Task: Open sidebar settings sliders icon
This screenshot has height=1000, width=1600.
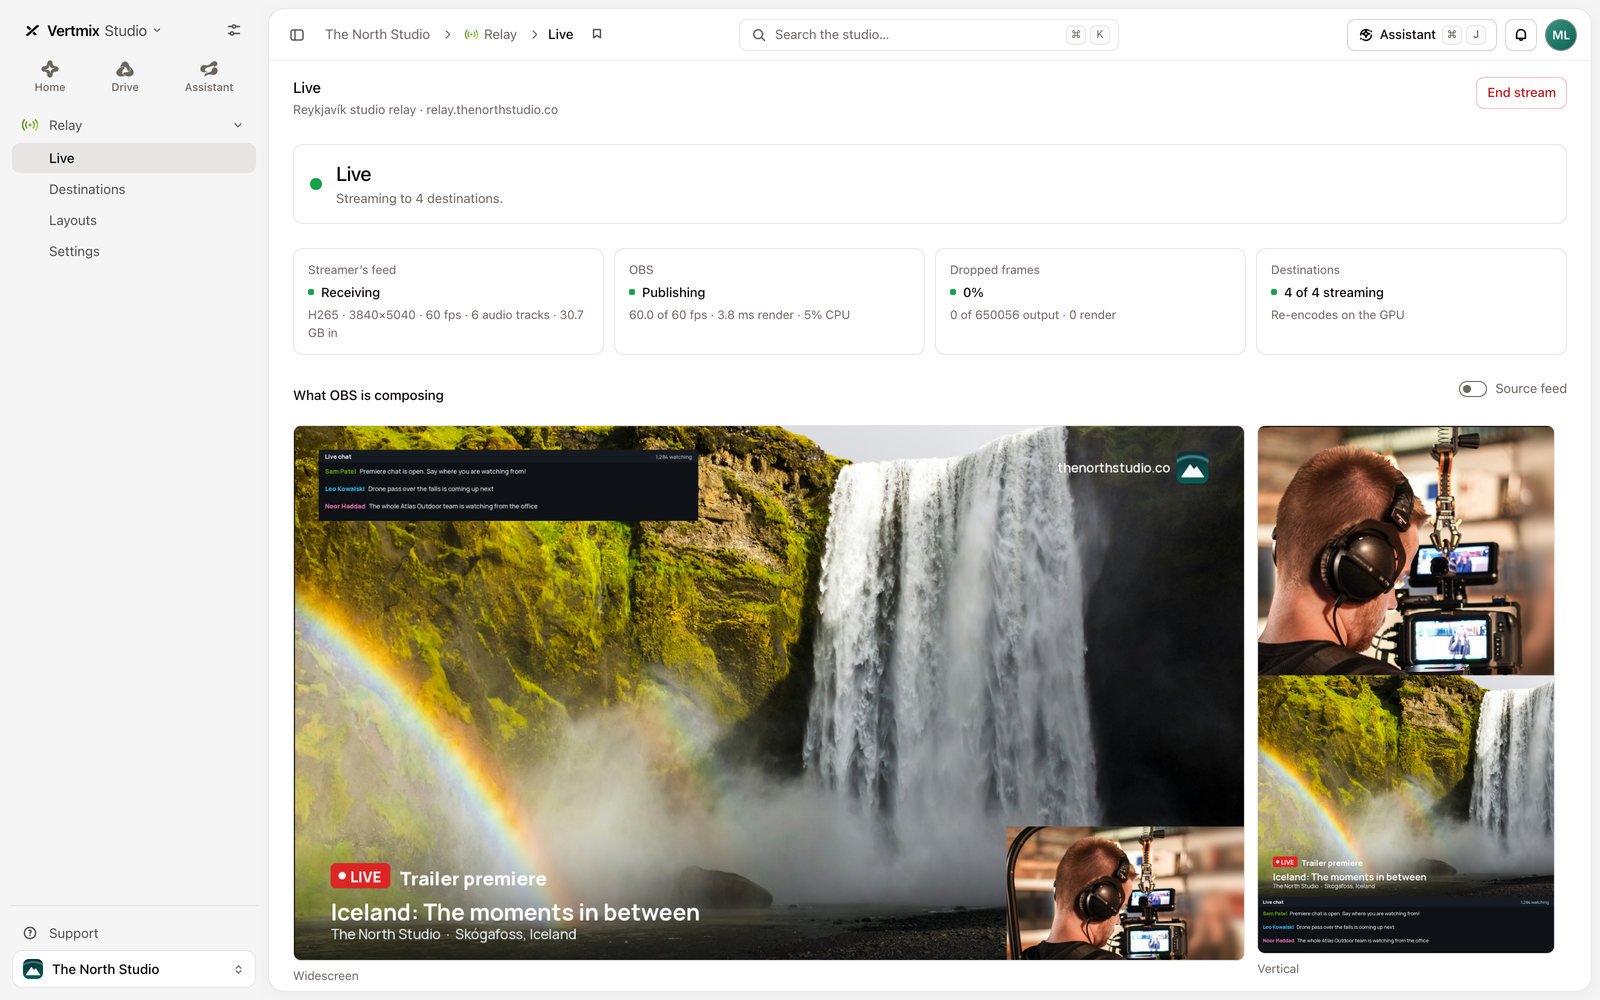Action: coord(234,30)
